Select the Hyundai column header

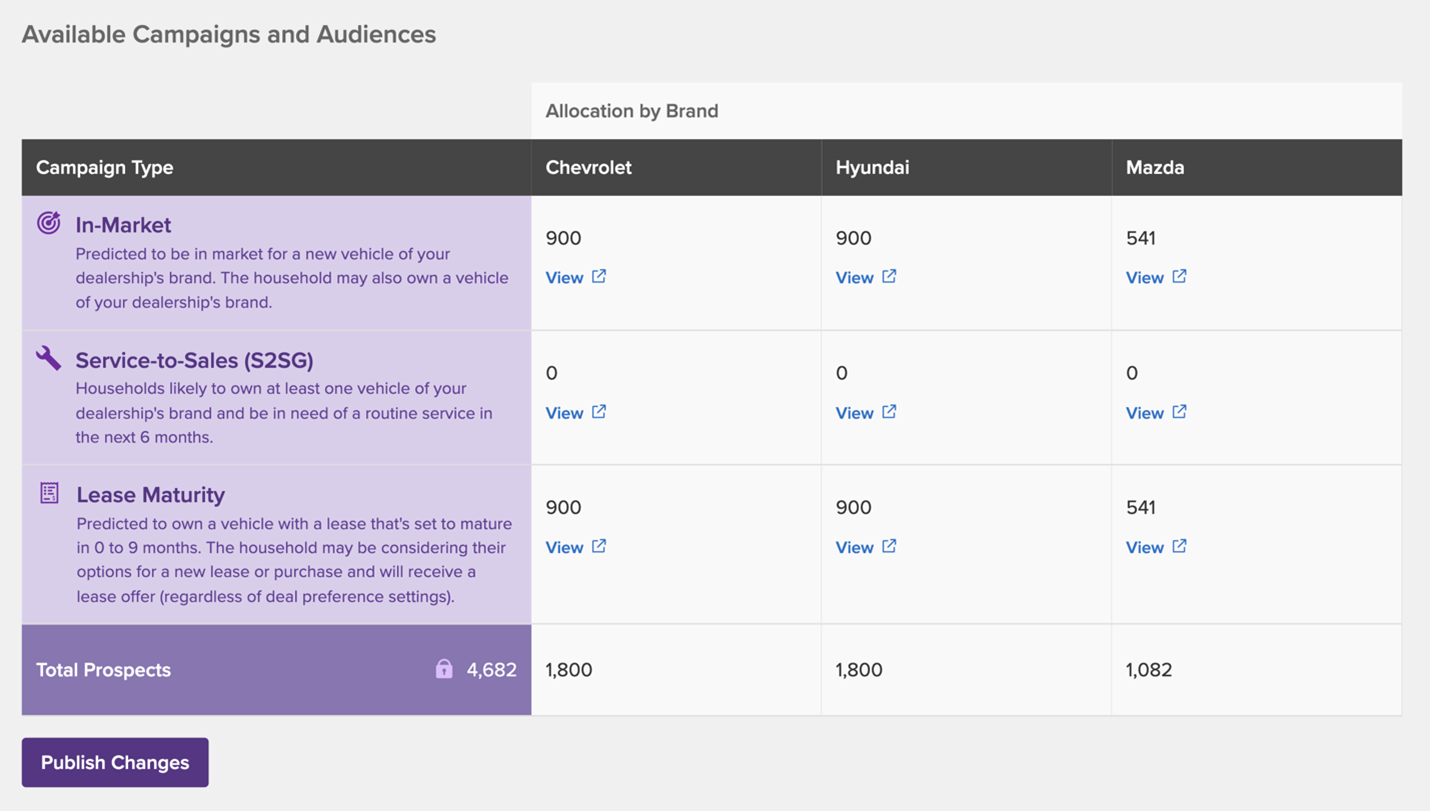pos(872,167)
